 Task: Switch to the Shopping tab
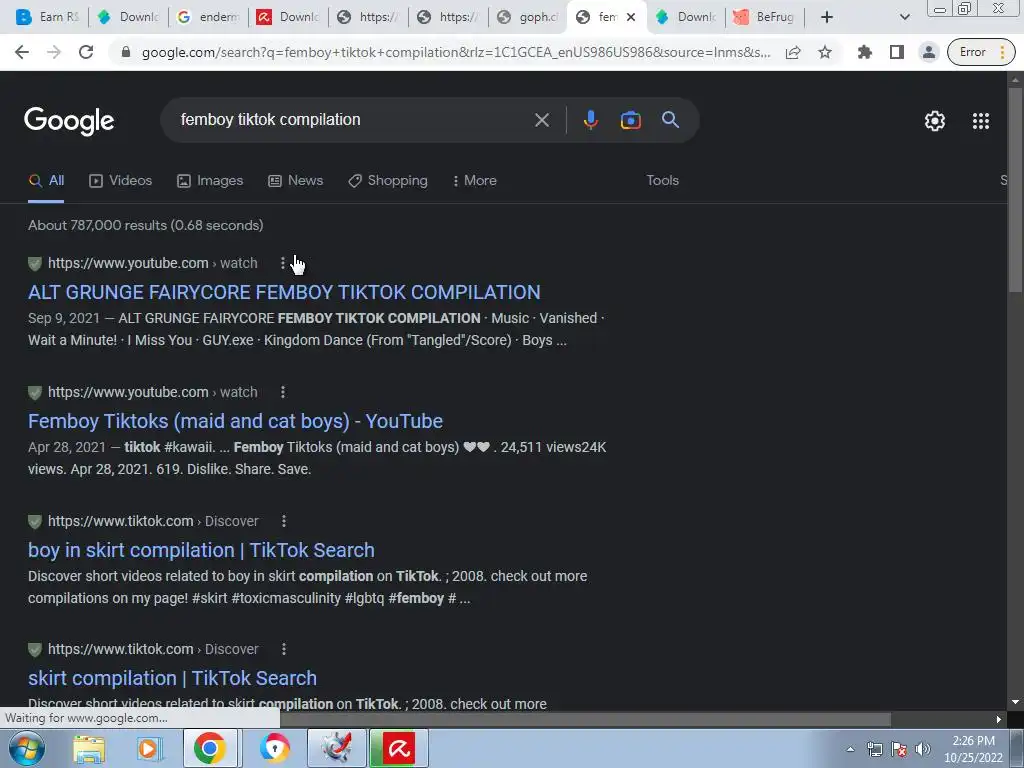[388, 181]
